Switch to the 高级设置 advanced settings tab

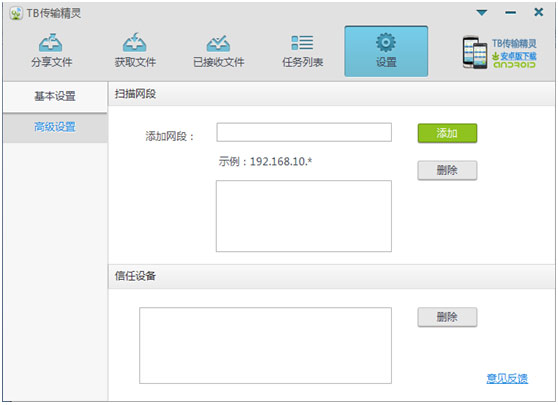click(x=55, y=127)
